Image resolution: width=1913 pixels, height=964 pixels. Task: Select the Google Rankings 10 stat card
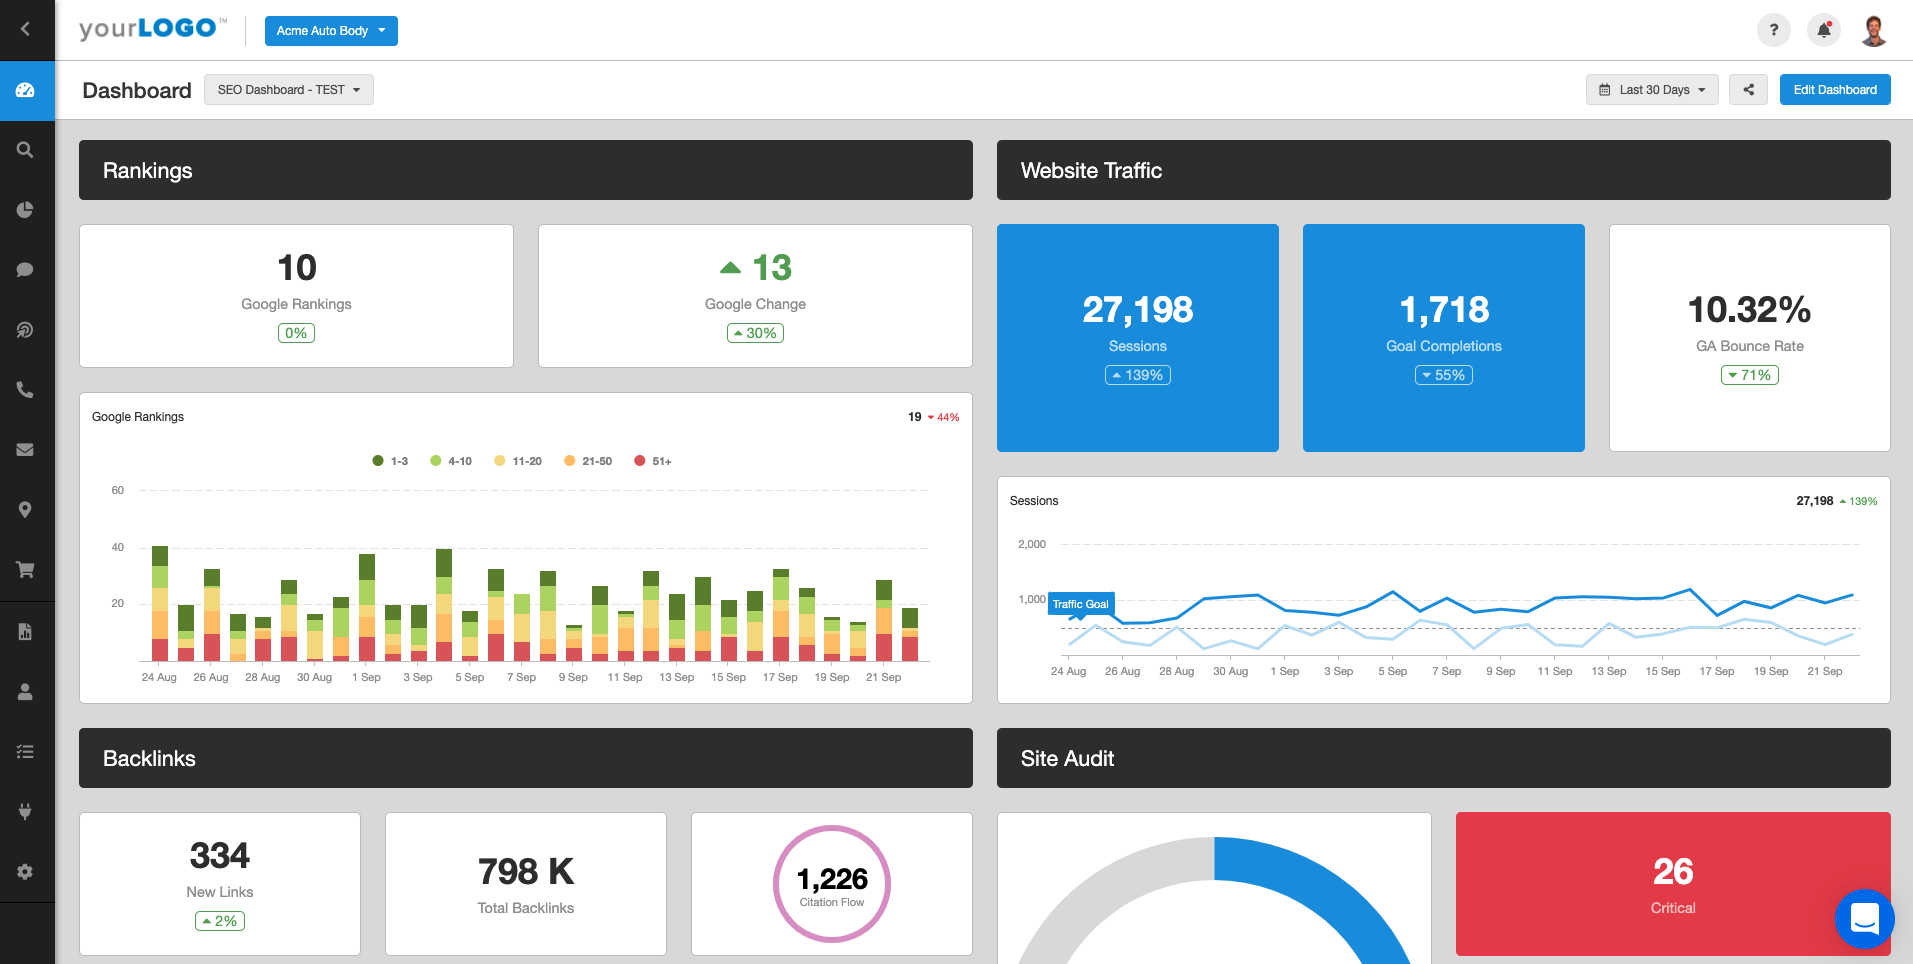296,296
